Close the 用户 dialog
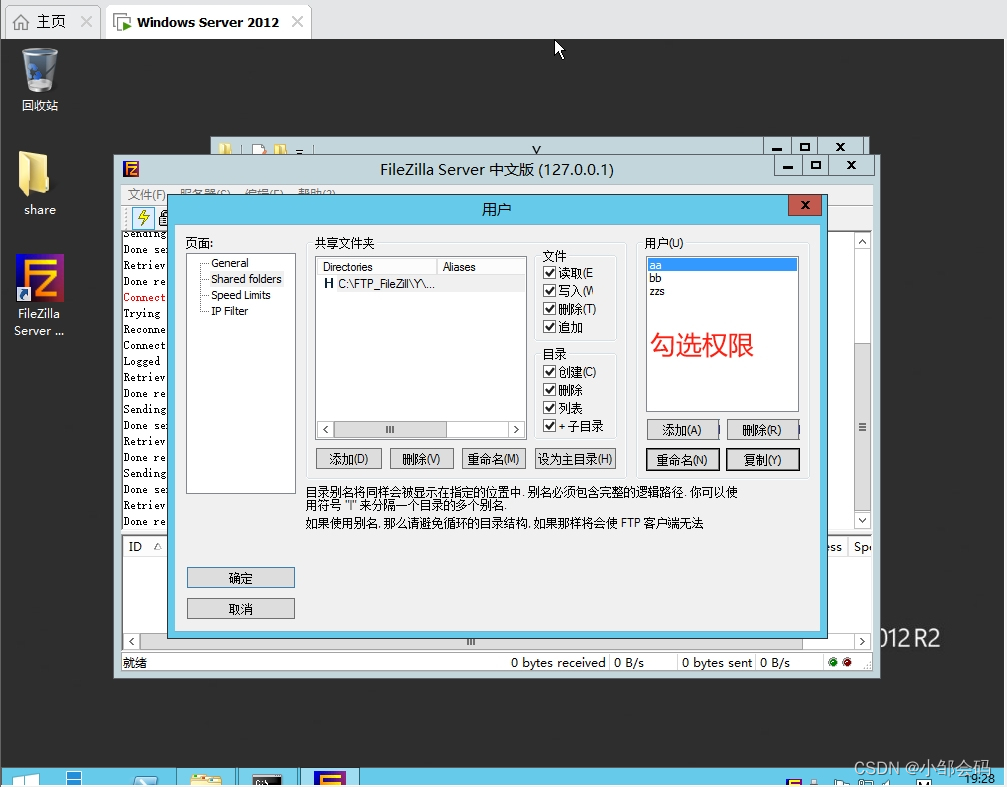1007x787 pixels. coord(805,205)
